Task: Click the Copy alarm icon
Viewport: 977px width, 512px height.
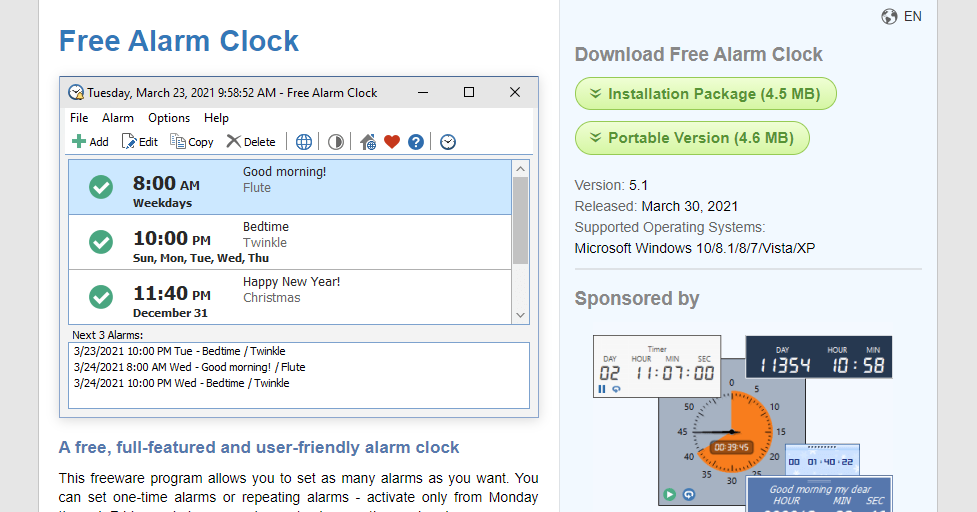Action: coord(178,142)
